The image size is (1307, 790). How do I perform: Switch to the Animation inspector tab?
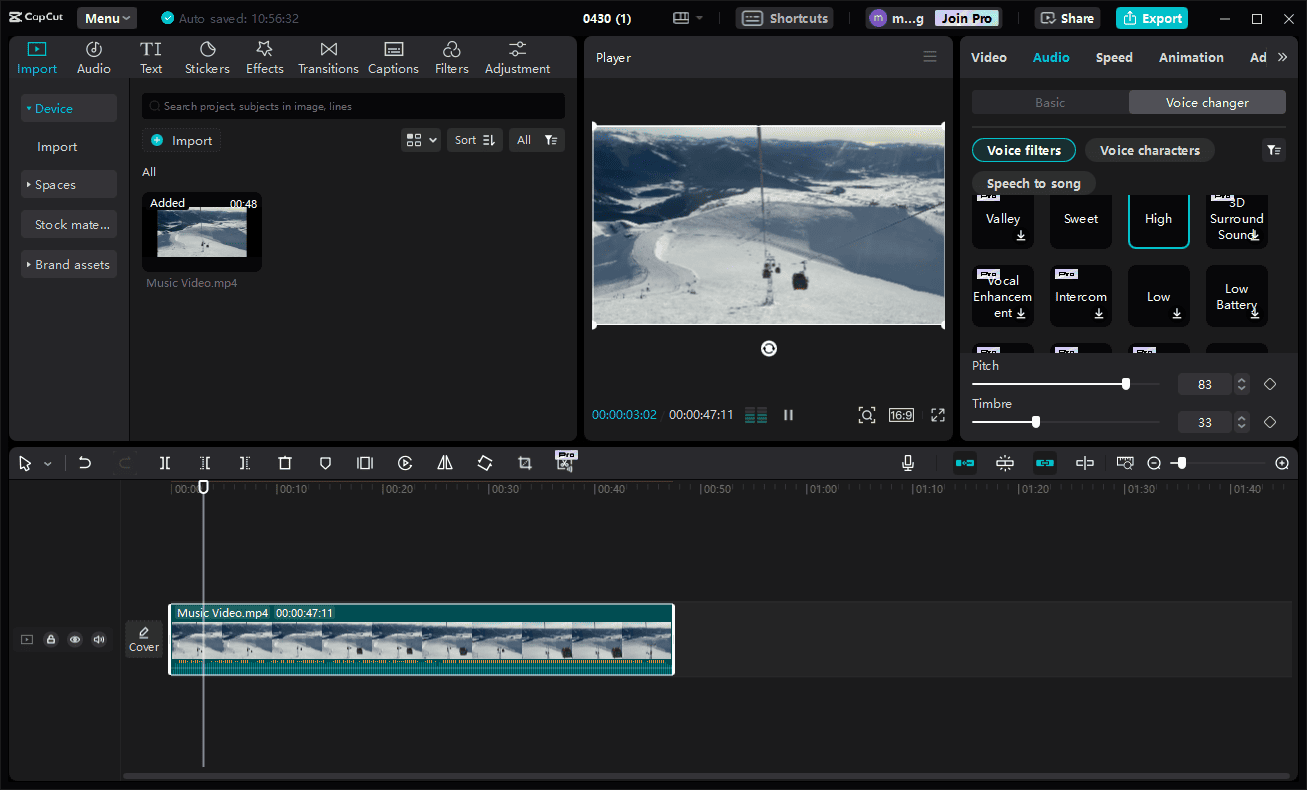coord(1191,57)
